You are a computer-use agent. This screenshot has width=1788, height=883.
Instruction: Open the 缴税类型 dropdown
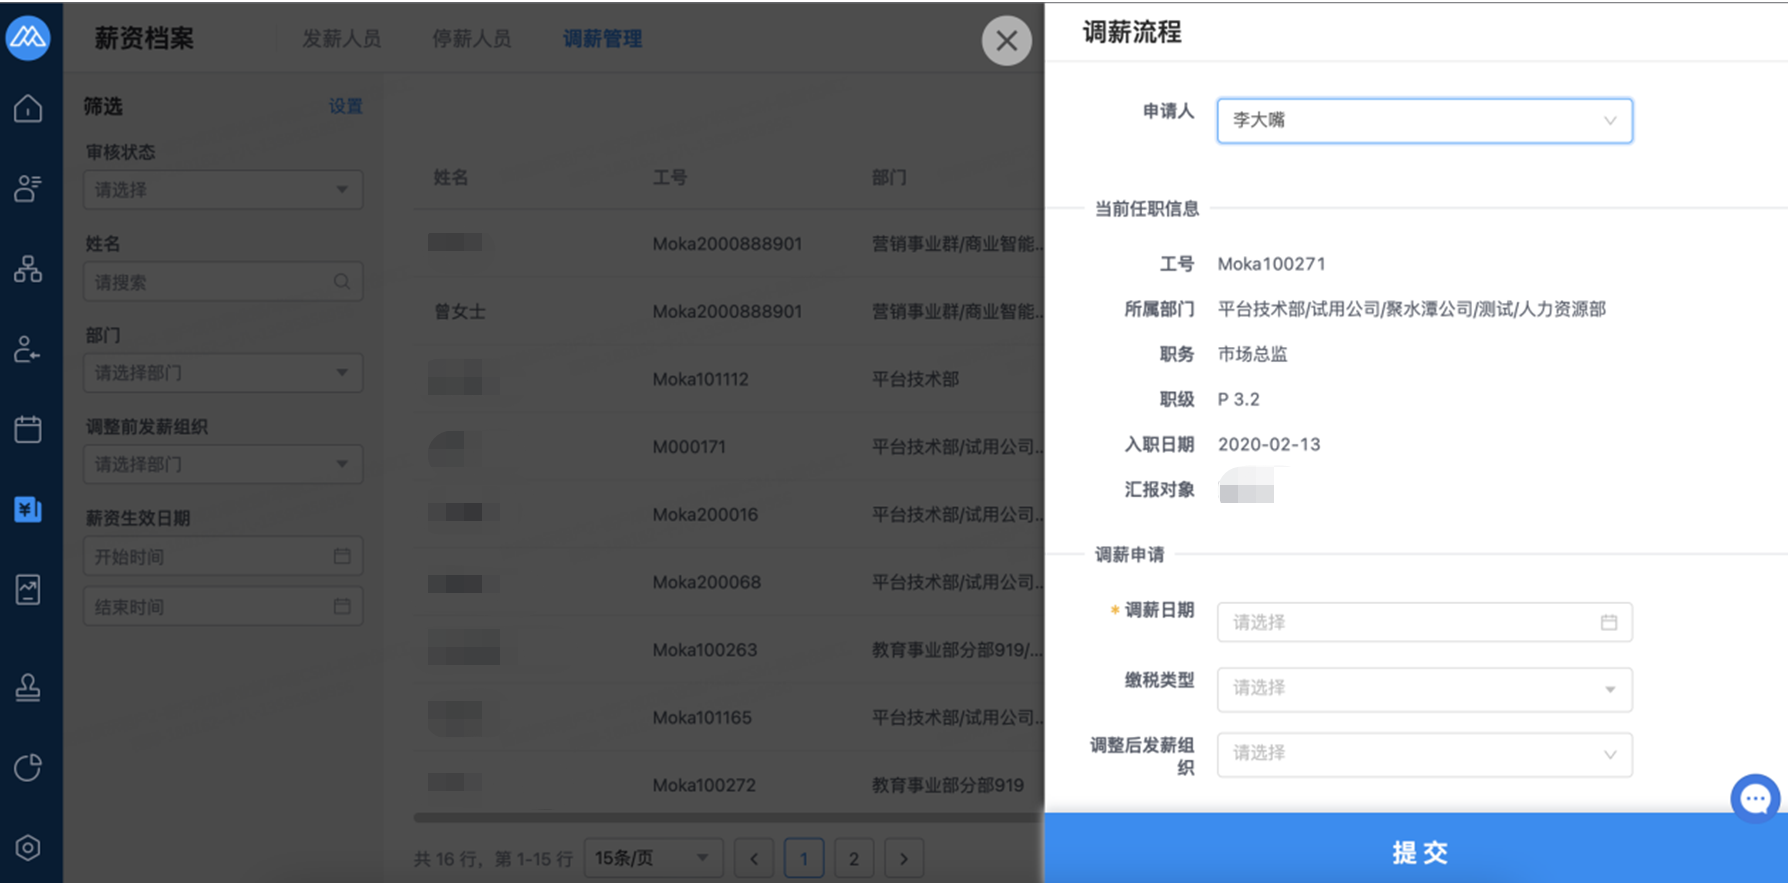coord(1424,689)
